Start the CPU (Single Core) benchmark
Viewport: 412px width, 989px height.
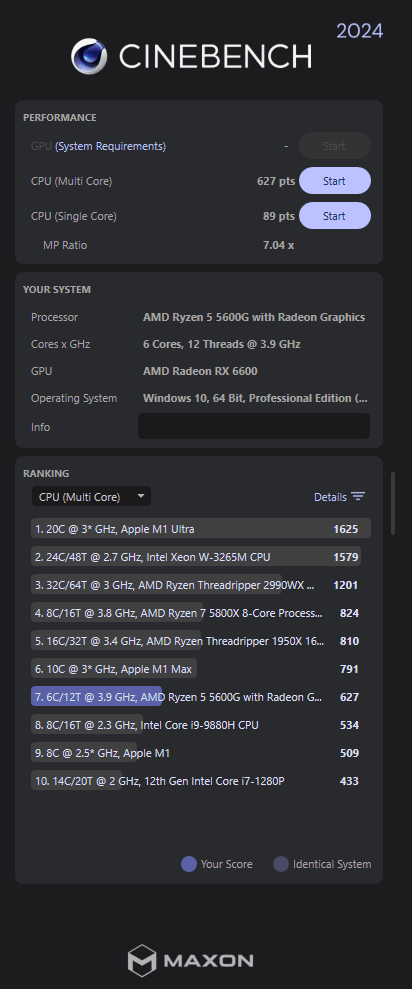coord(334,216)
